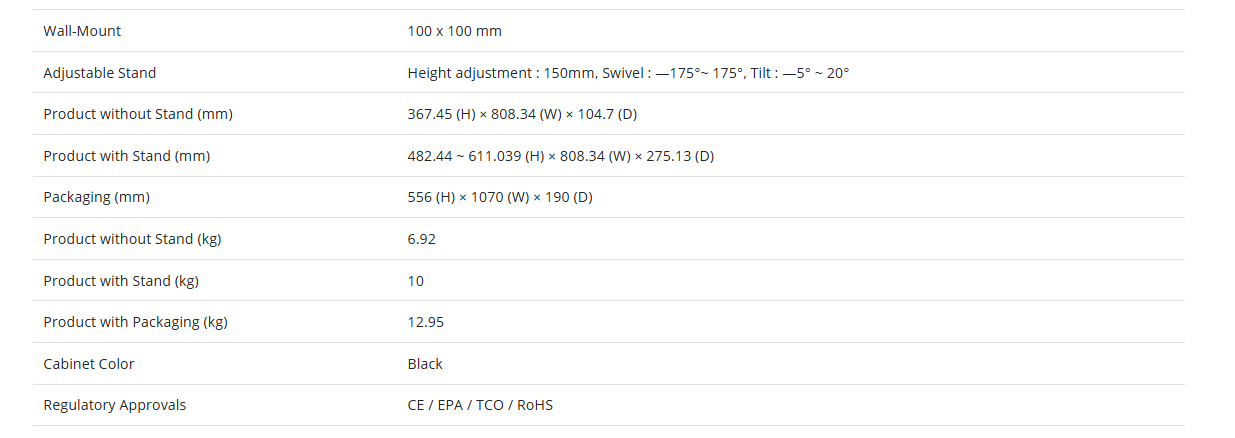Click the 12.95 weight value

click(x=425, y=322)
